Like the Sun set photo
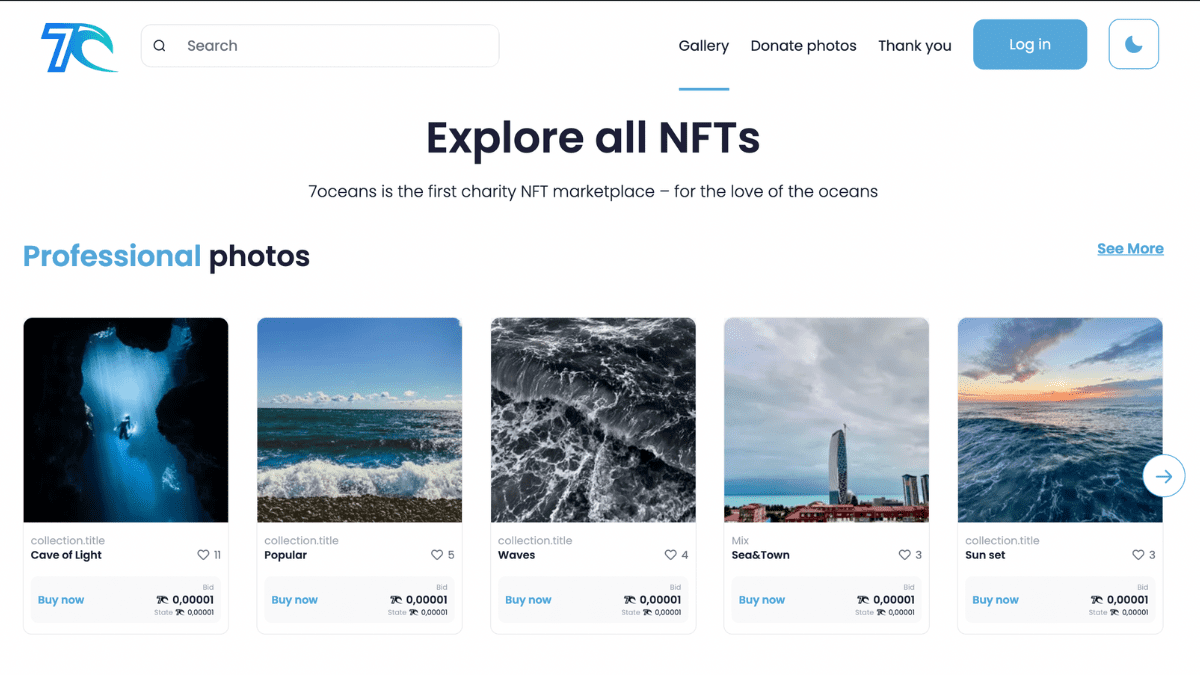The width and height of the screenshot is (1200, 675). click(1138, 555)
